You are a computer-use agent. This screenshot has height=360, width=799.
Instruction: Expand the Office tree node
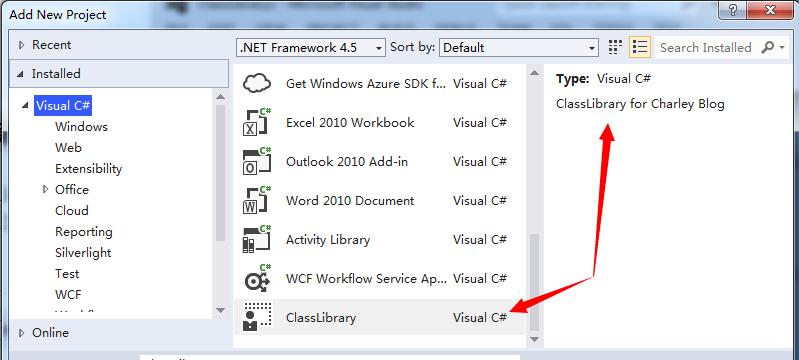tap(46, 189)
